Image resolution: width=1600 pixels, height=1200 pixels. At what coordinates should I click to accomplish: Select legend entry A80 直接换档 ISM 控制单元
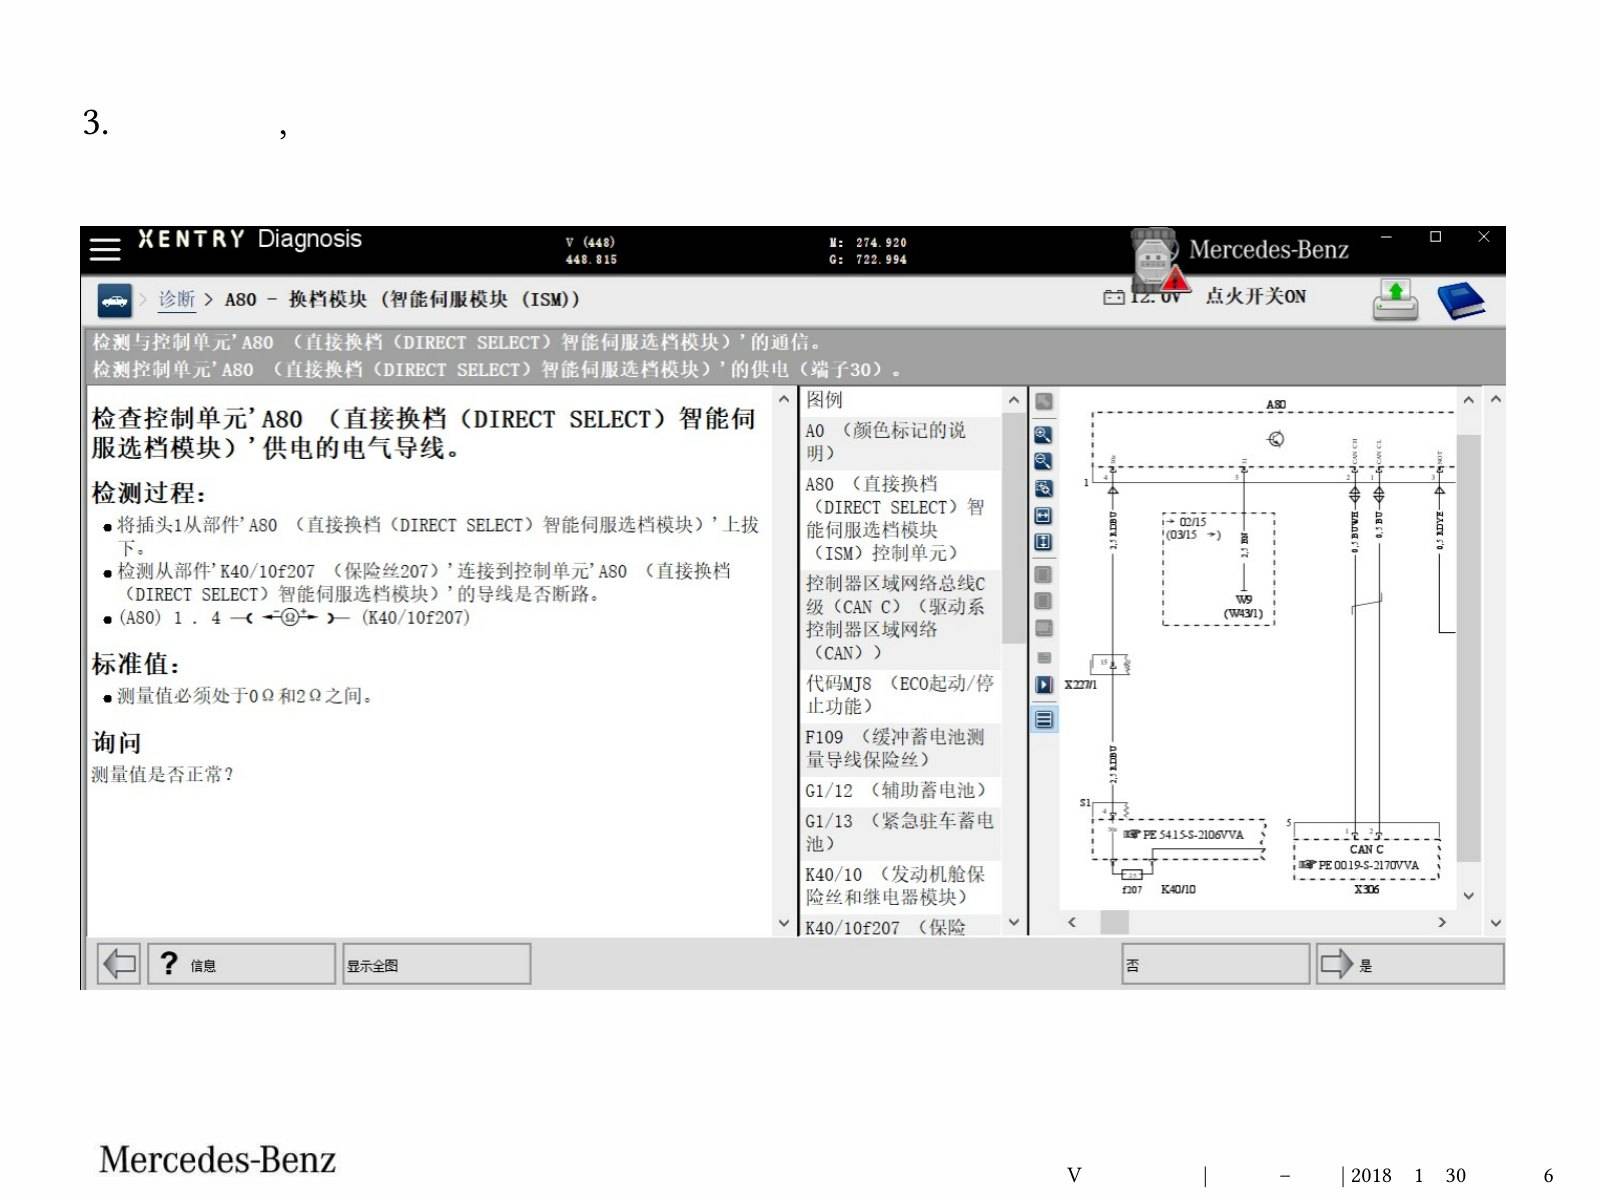[x=902, y=518]
